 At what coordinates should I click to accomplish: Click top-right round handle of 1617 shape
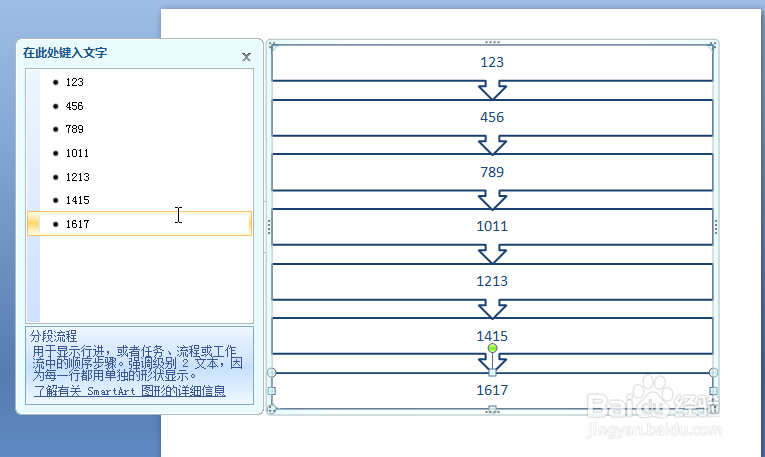click(713, 373)
